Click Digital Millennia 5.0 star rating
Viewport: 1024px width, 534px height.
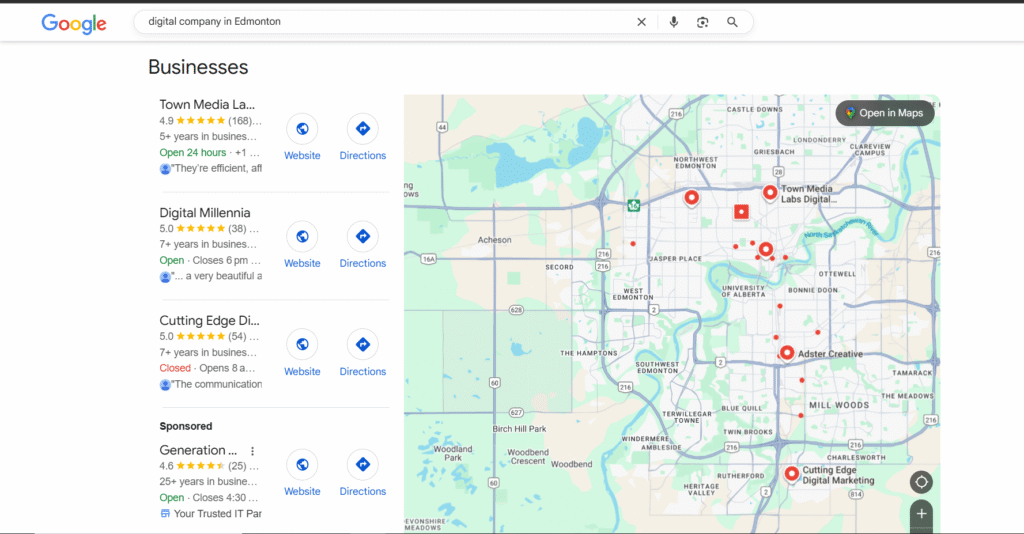[x=200, y=228]
